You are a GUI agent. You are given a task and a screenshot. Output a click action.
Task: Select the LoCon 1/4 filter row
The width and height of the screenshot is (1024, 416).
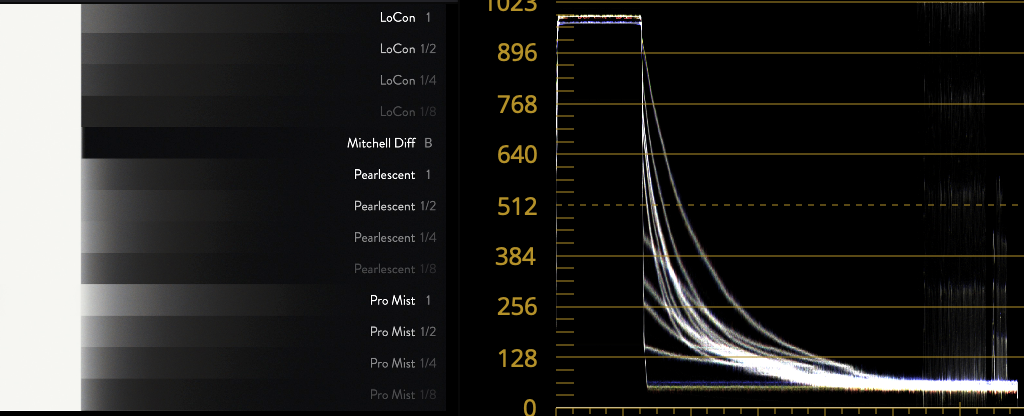pos(264,80)
